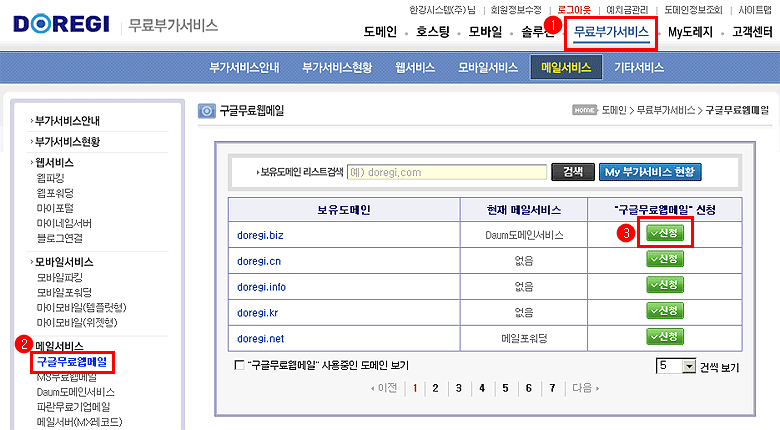
Task: Click 건씩 보기 button
Action: click(x=719, y=367)
